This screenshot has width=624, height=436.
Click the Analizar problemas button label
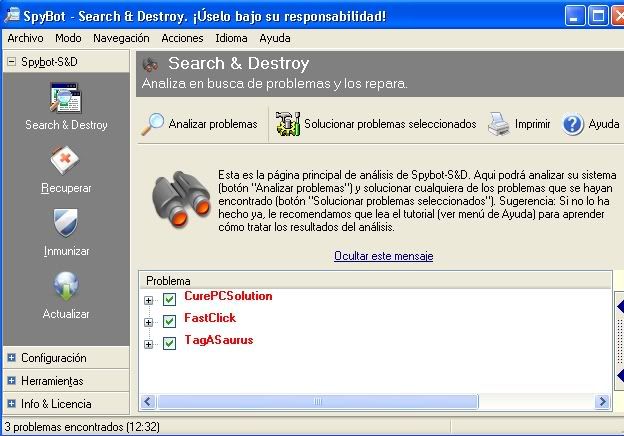click(213, 124)
